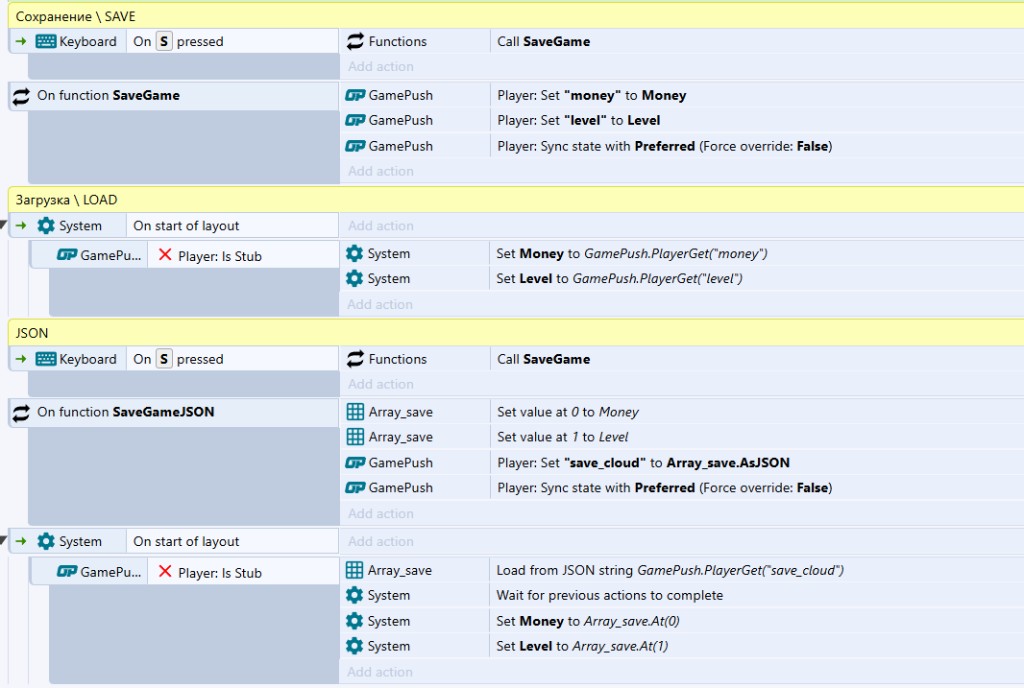
Task: Click GamePush icon of Sync state in SaveGame function
Action: click(355, 146)
